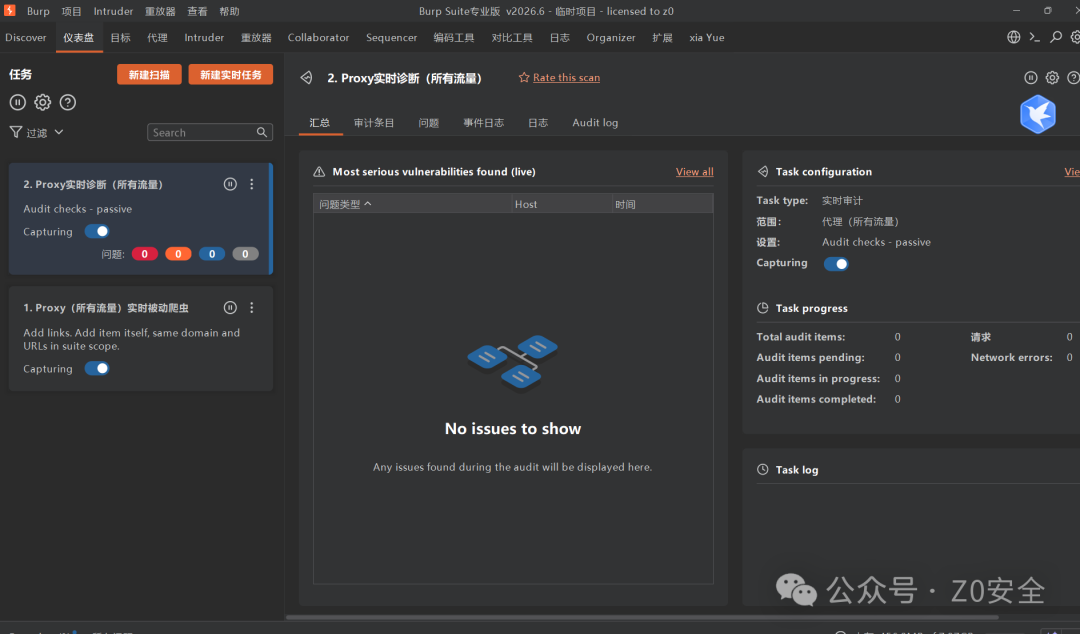The image size is (1080, 634).
Task: Toggle Capturing switch on the task 1 card
Action: 97,369
